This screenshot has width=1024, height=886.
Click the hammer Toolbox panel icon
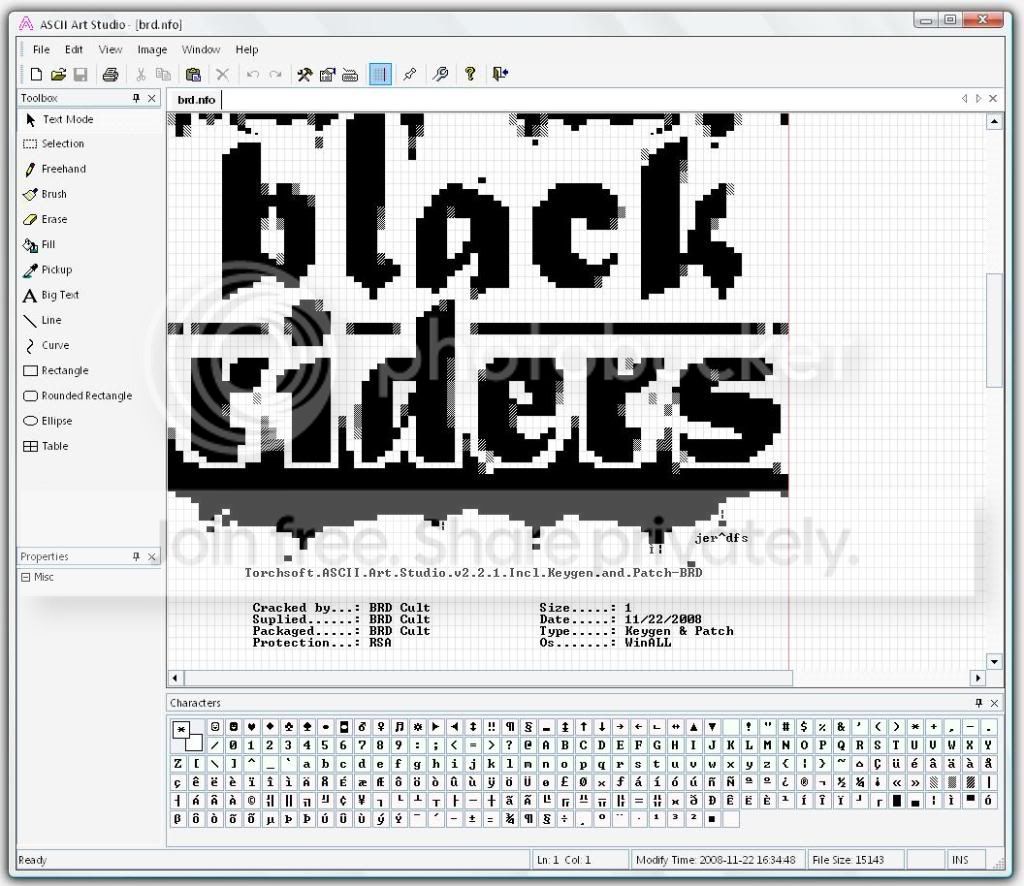304,74
